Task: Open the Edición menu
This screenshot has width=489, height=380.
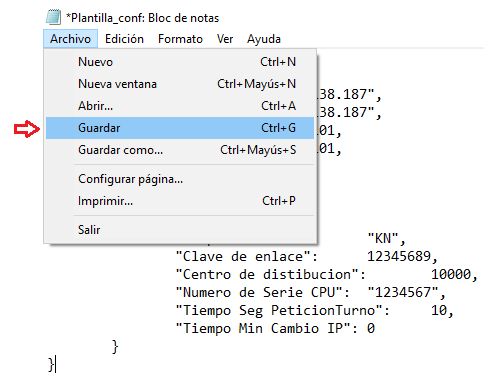Action: coord(124,39)
